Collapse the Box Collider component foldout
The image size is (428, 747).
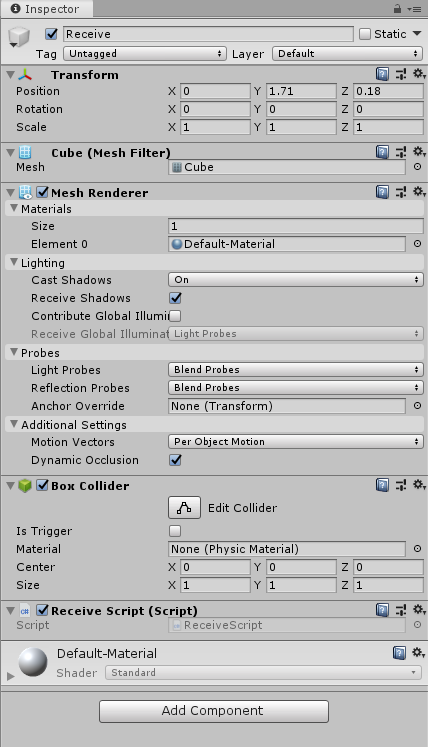click(10, 485)
